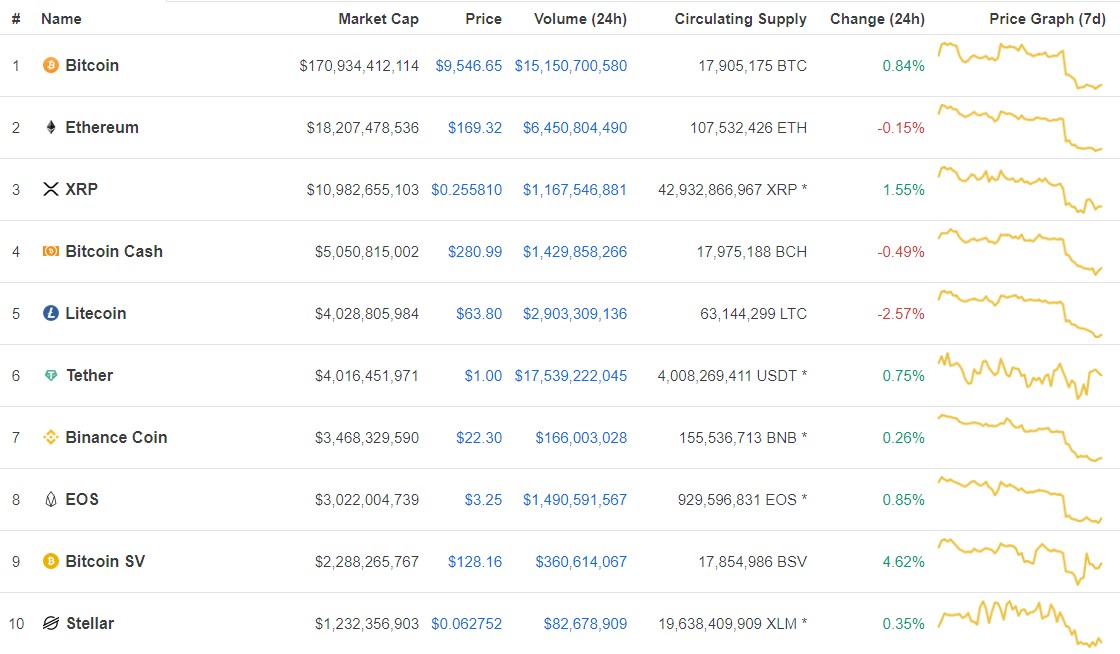Open Tether volume $17,539,222,045 link
The width and height of the screenshot is (1120, 654).
coord(570,375)
